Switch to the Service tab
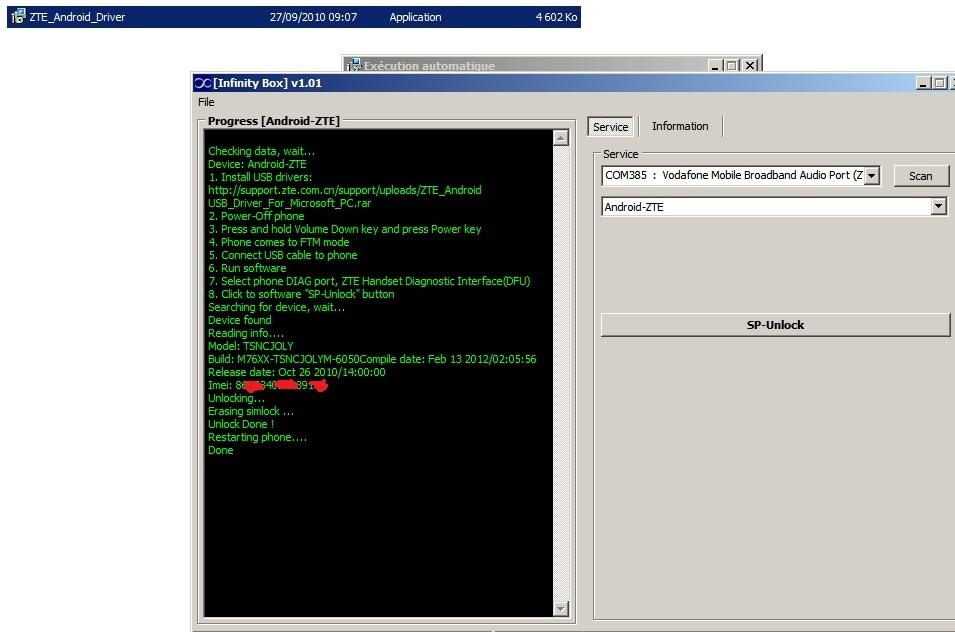This screenshot has width=955, height=632. coord(610,127)
